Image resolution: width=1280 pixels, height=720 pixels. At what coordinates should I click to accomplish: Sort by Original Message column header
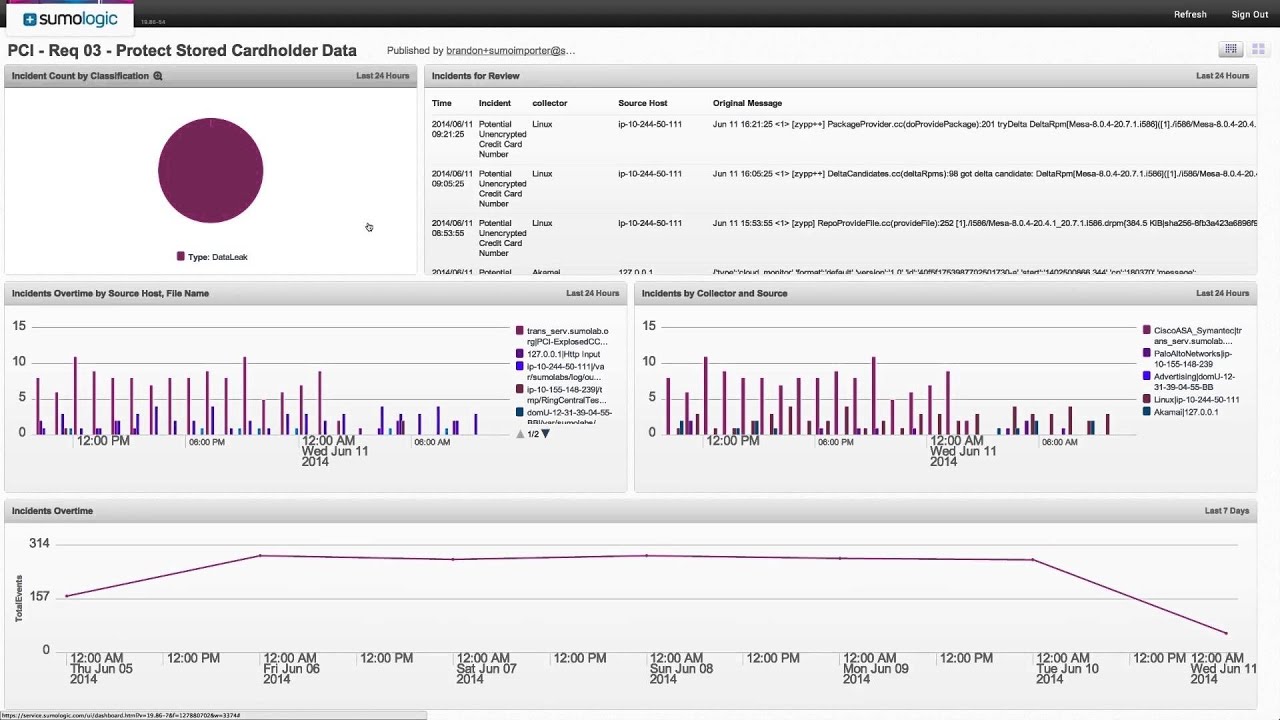click(x=747, y=103)
